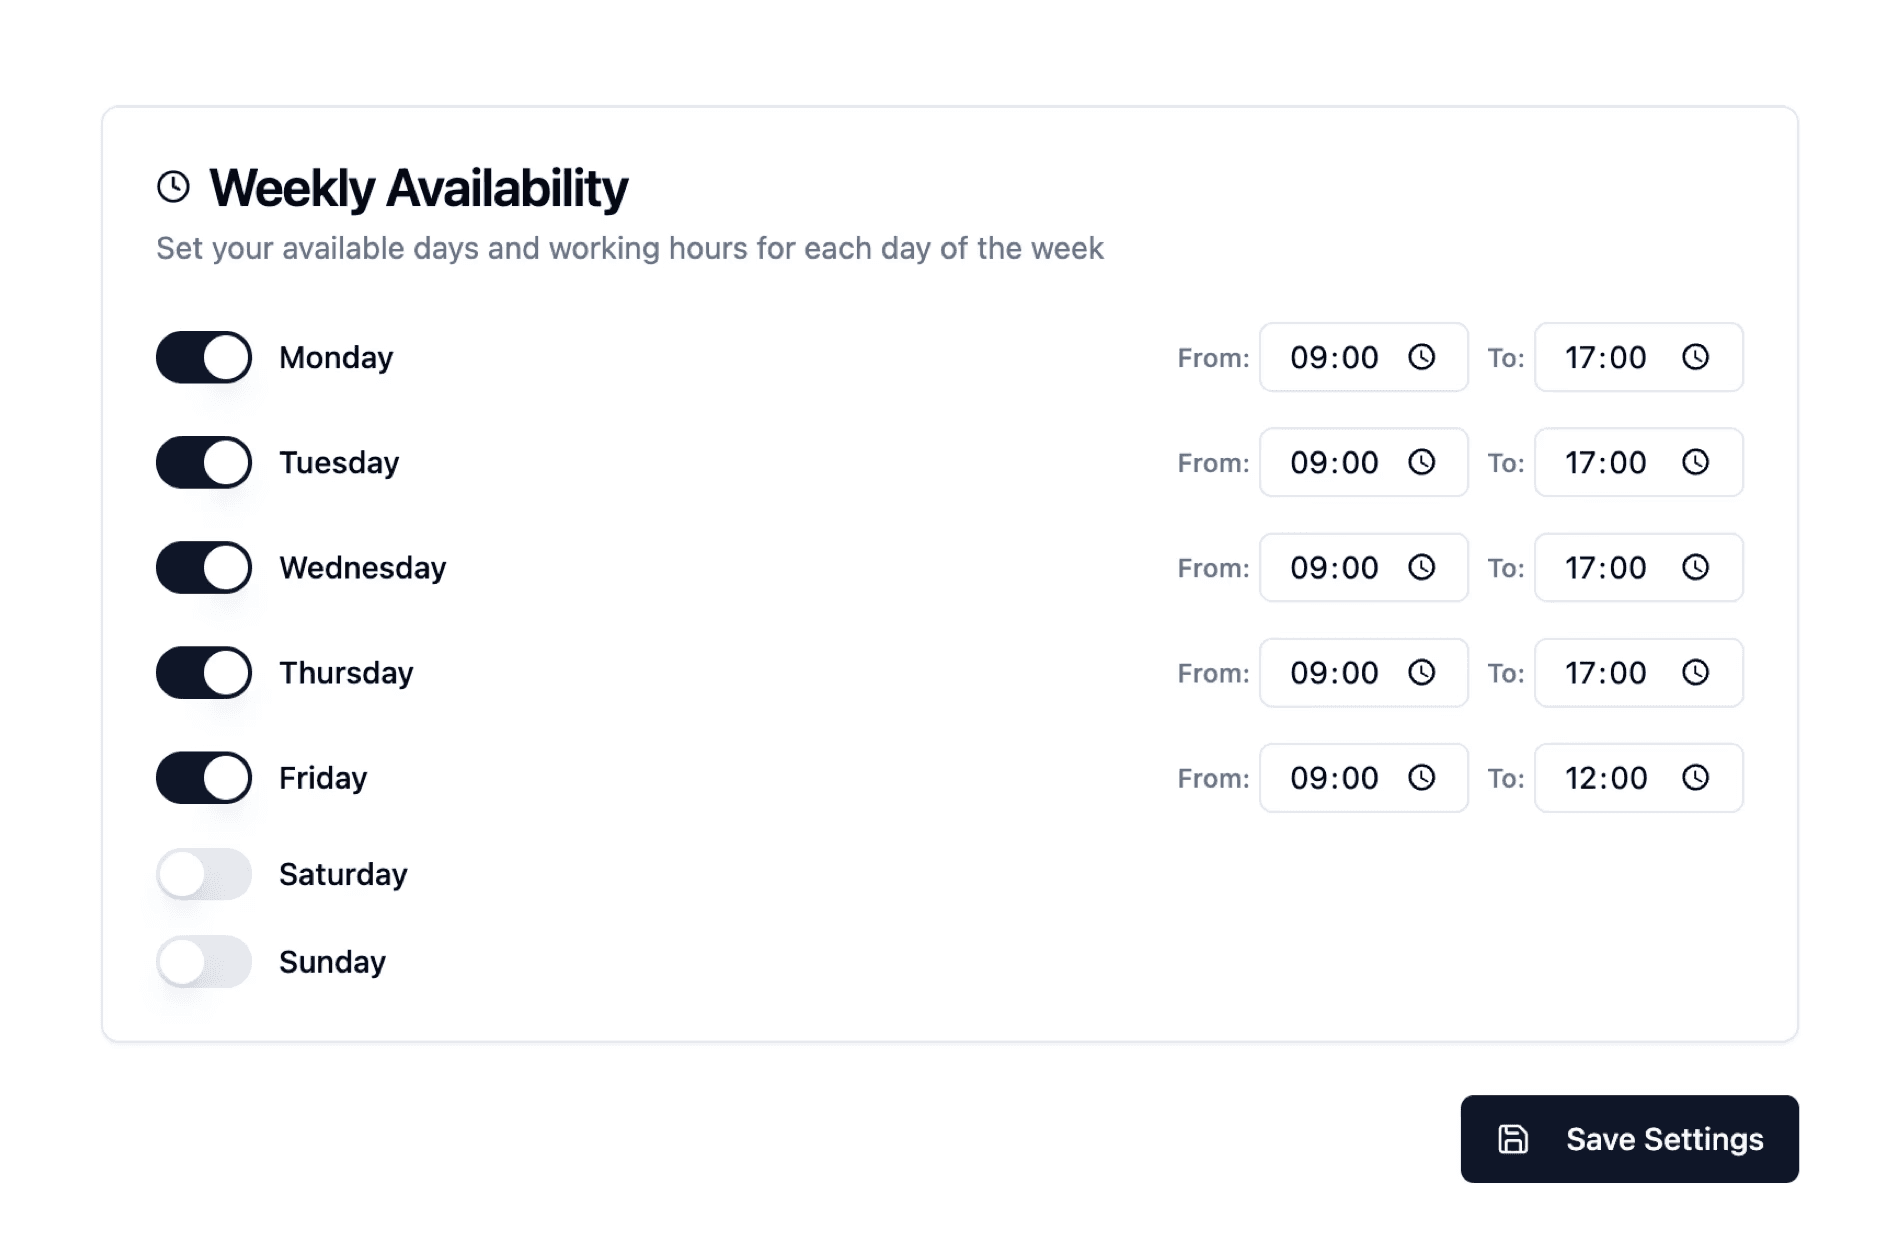The width and height of the screenshot is (1892, 1242).
Task: Click clock icon in Tuesday To field
Action: tap(1695, 462)
